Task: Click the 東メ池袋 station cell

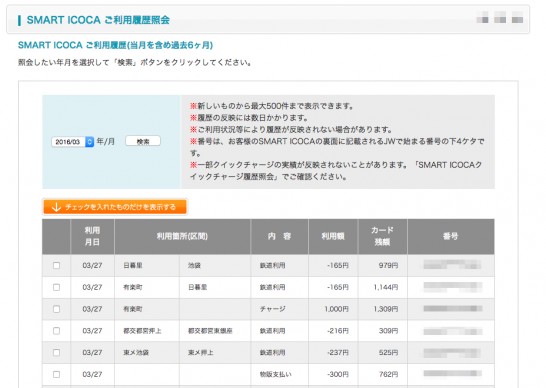Action: pyautogui.click(x=147, y=352)
